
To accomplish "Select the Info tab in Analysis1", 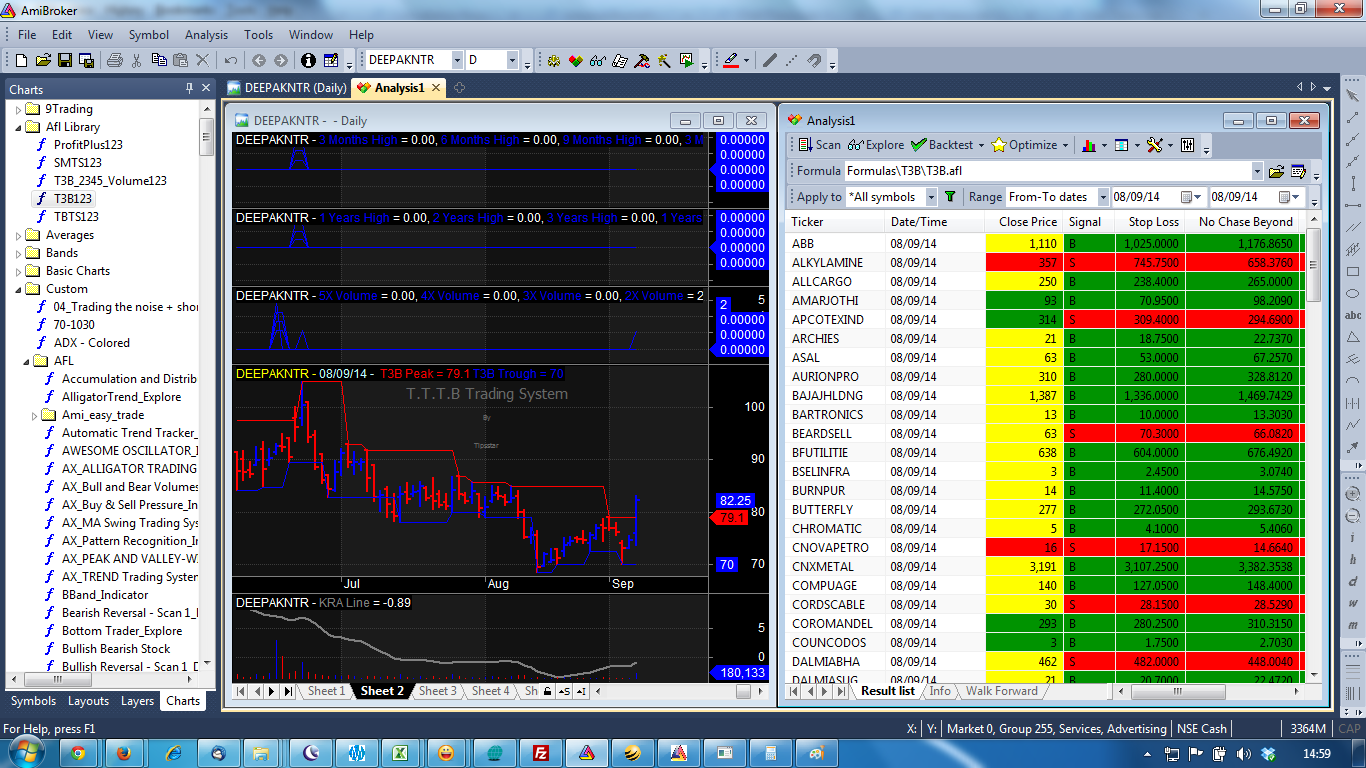I will point(940,691).
